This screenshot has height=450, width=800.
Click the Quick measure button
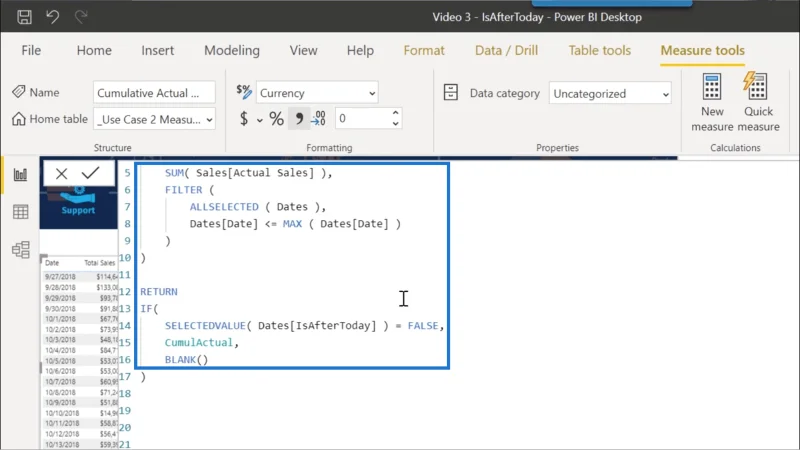tap(758, 103)
